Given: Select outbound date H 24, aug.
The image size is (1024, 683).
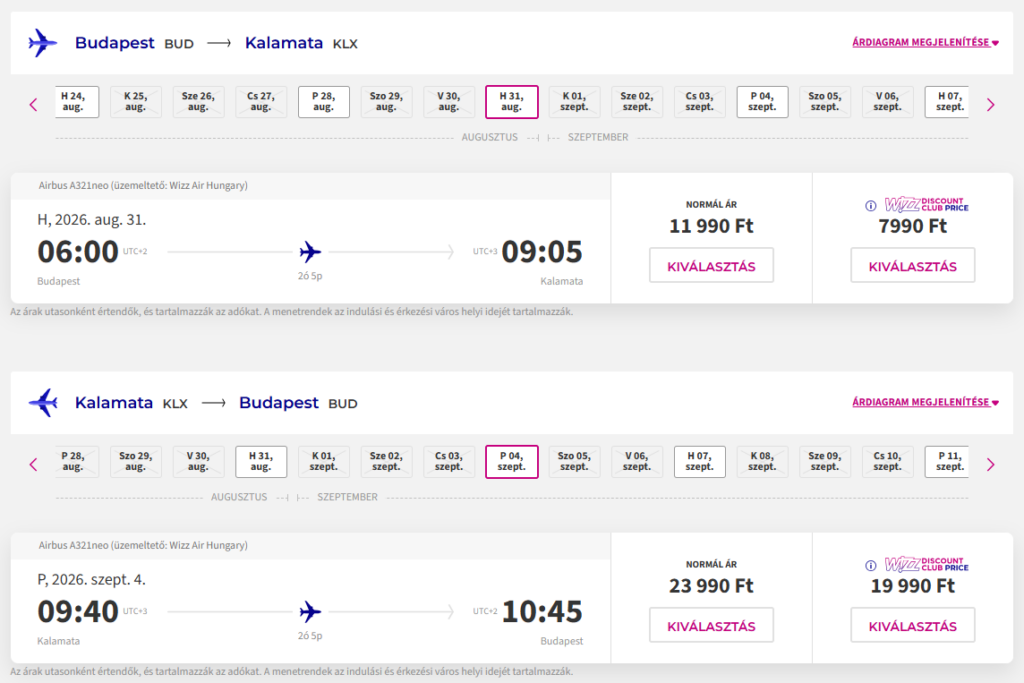Looking at the screenshot, I should (73, 102).
